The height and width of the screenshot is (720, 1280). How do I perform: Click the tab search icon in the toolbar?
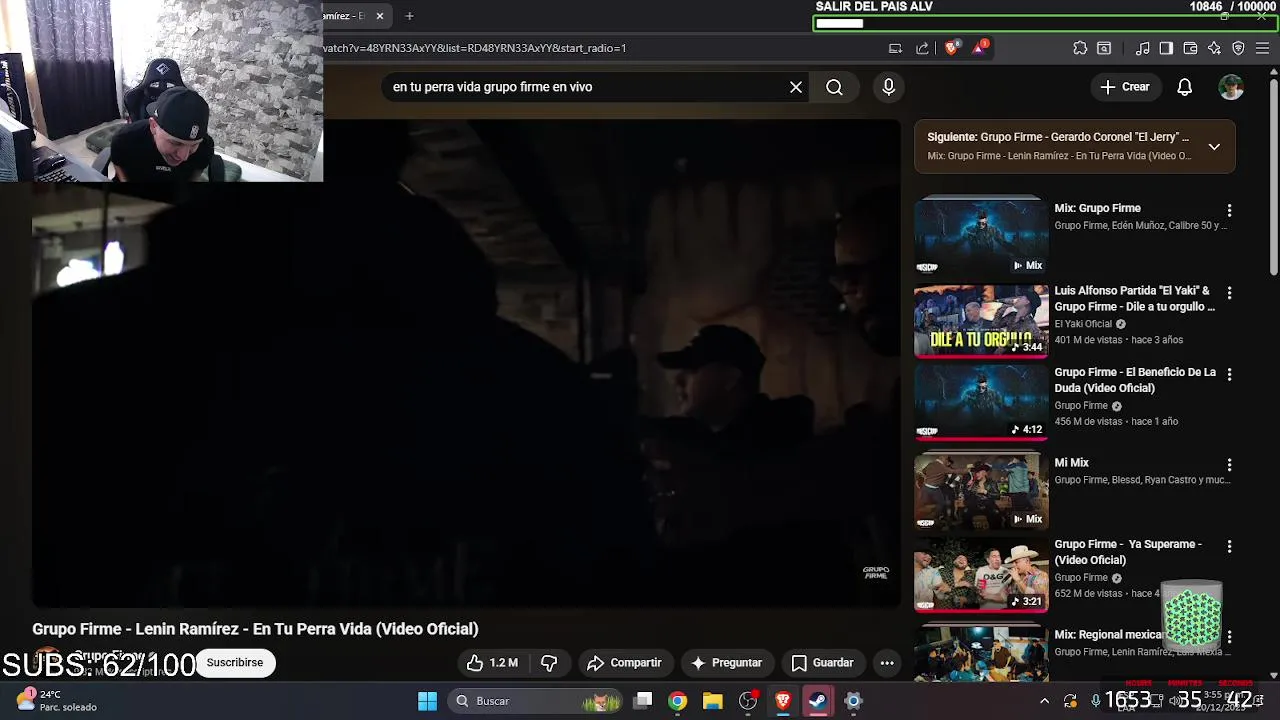pyautogui.click(x=1104, y=48)
